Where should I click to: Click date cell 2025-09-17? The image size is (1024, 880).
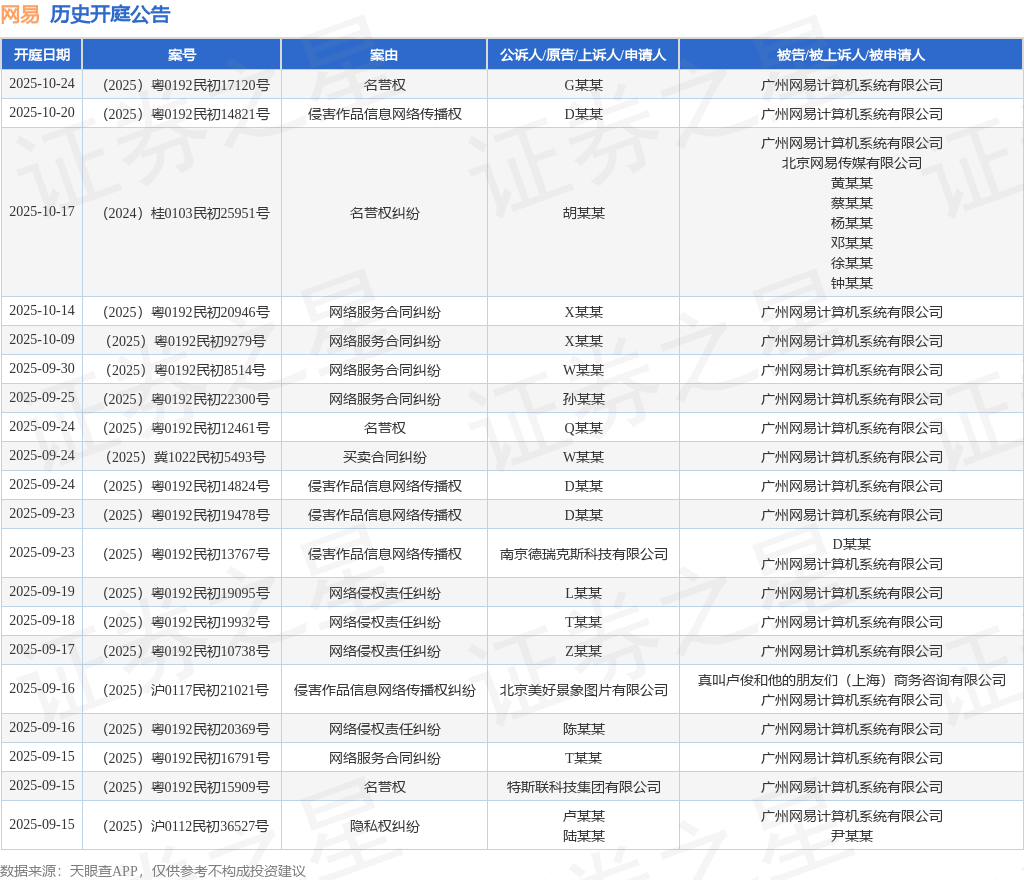[x=42, y=650]
